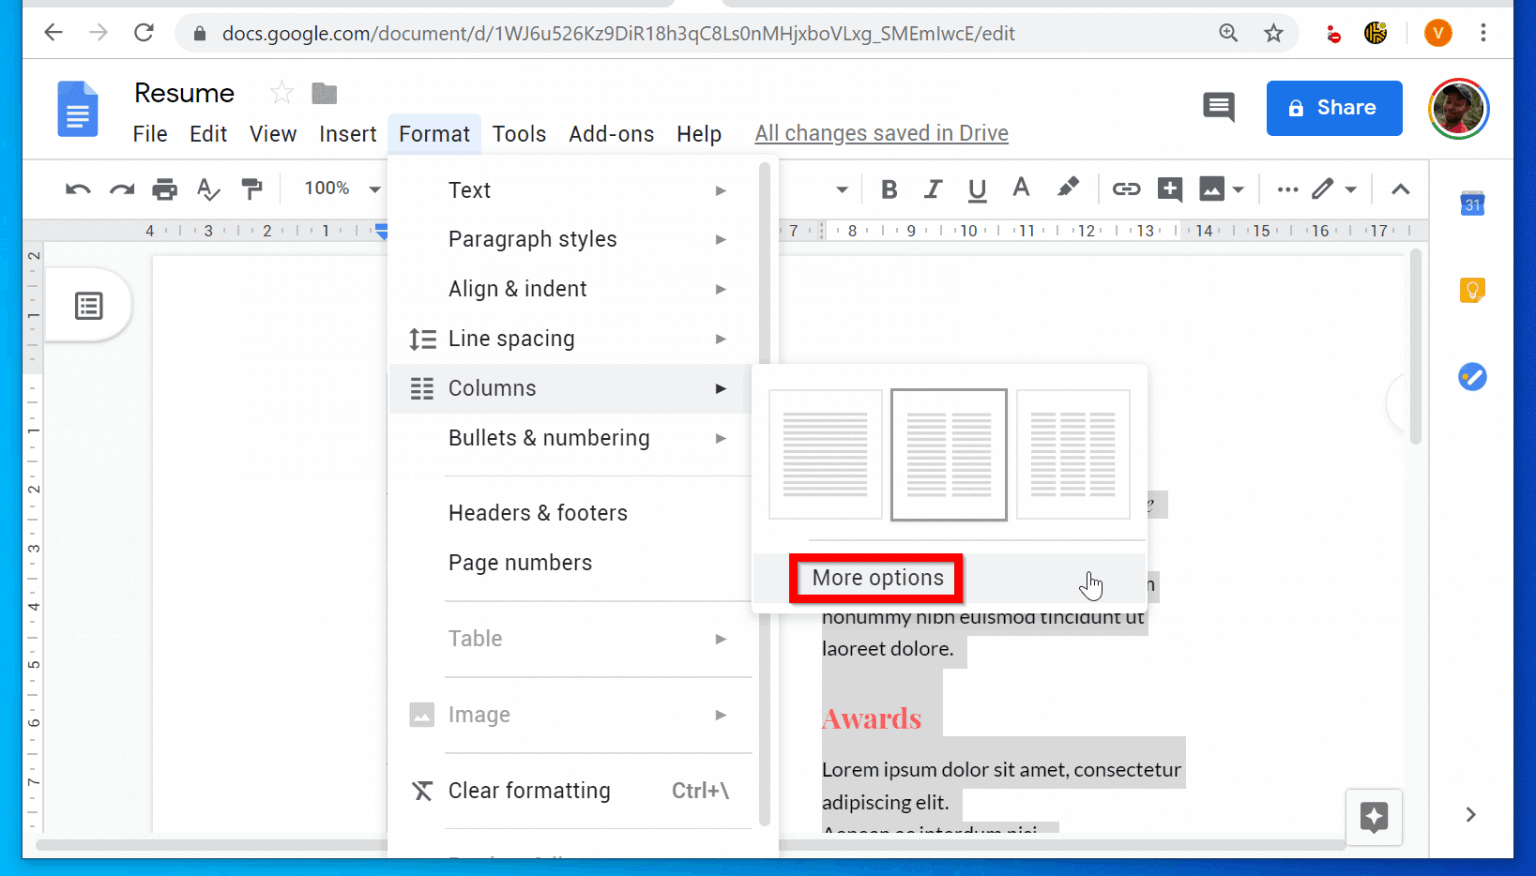1536x876 pixels.
Task: Run spell check icon
Action: (x=208, y=189)
